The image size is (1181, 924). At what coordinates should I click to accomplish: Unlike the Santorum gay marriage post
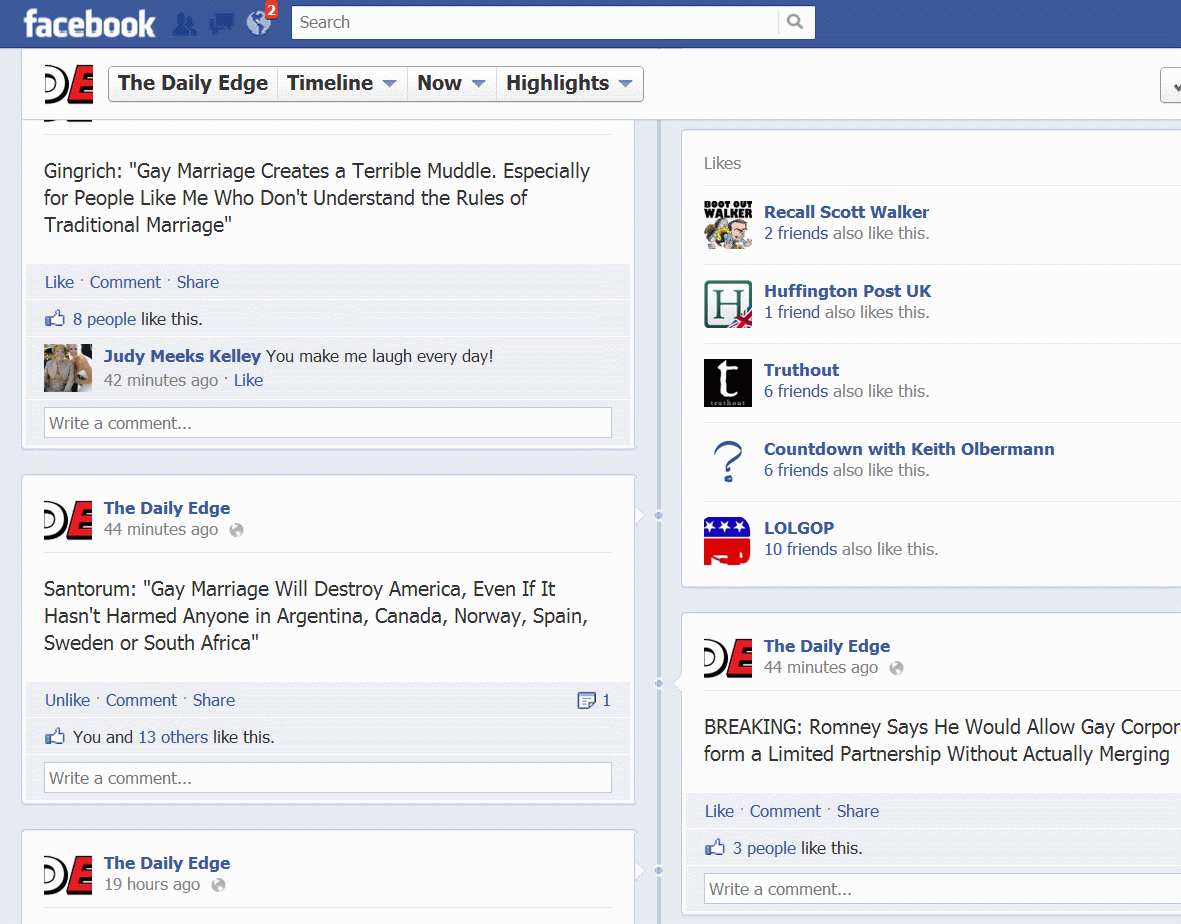coord(67,700)
